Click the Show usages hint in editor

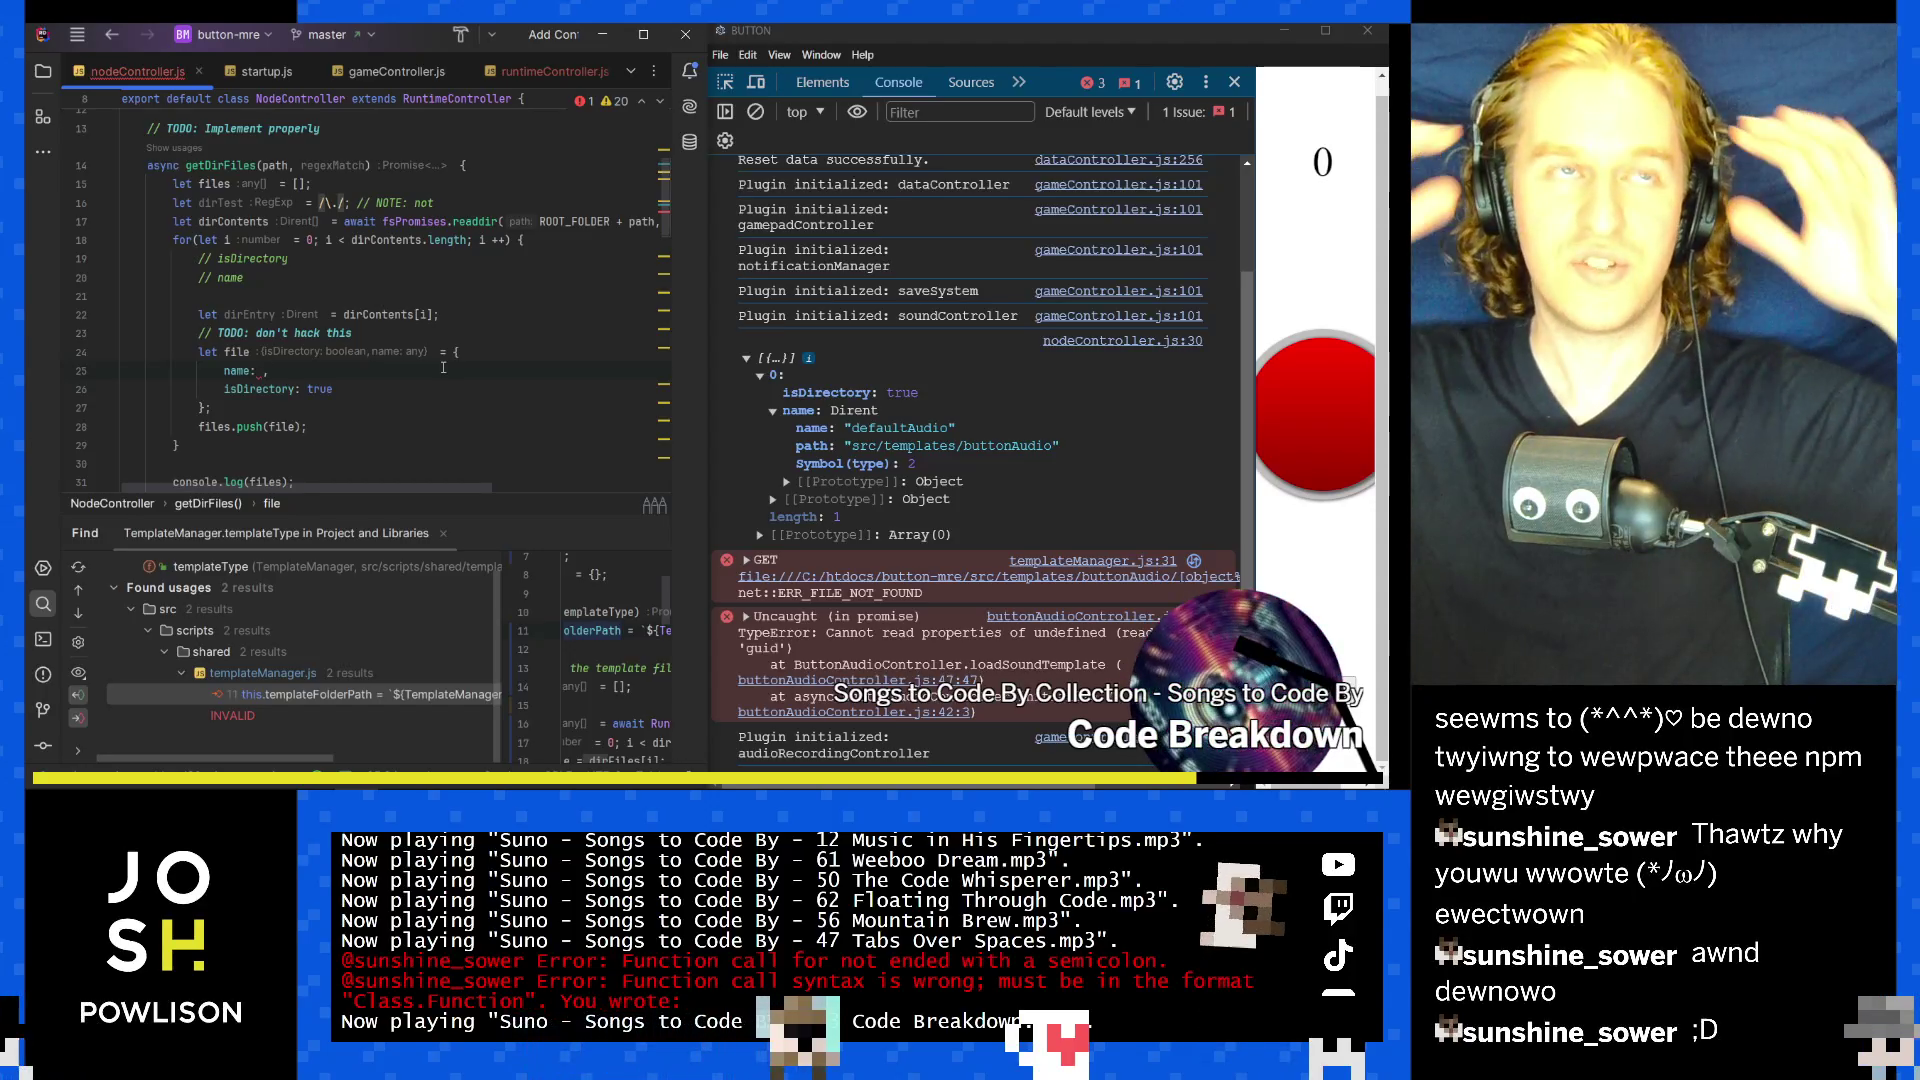(175, 147)
